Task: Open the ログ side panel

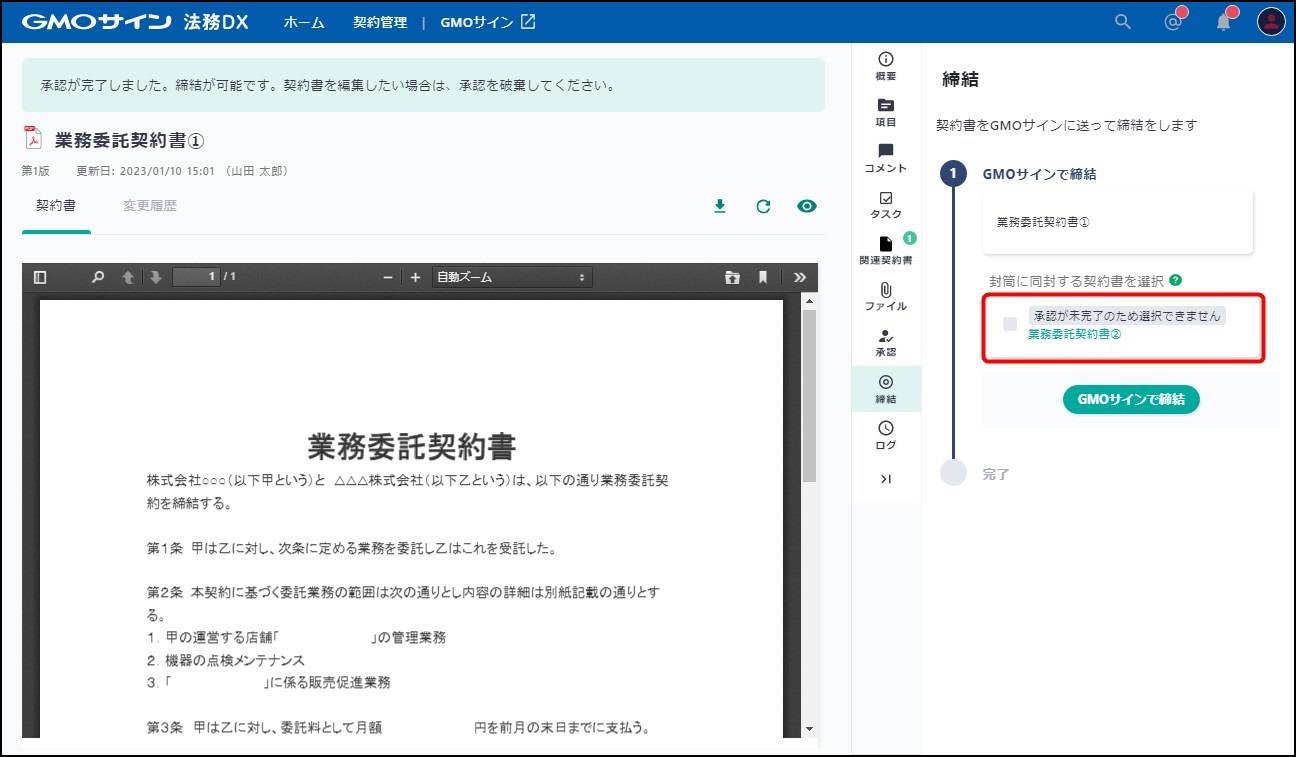Action: tap(885, 435)
